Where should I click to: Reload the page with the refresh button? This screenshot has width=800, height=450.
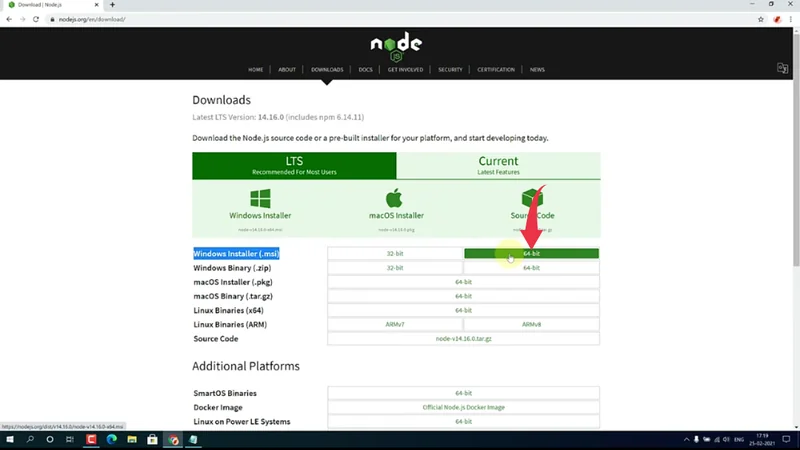36,19
